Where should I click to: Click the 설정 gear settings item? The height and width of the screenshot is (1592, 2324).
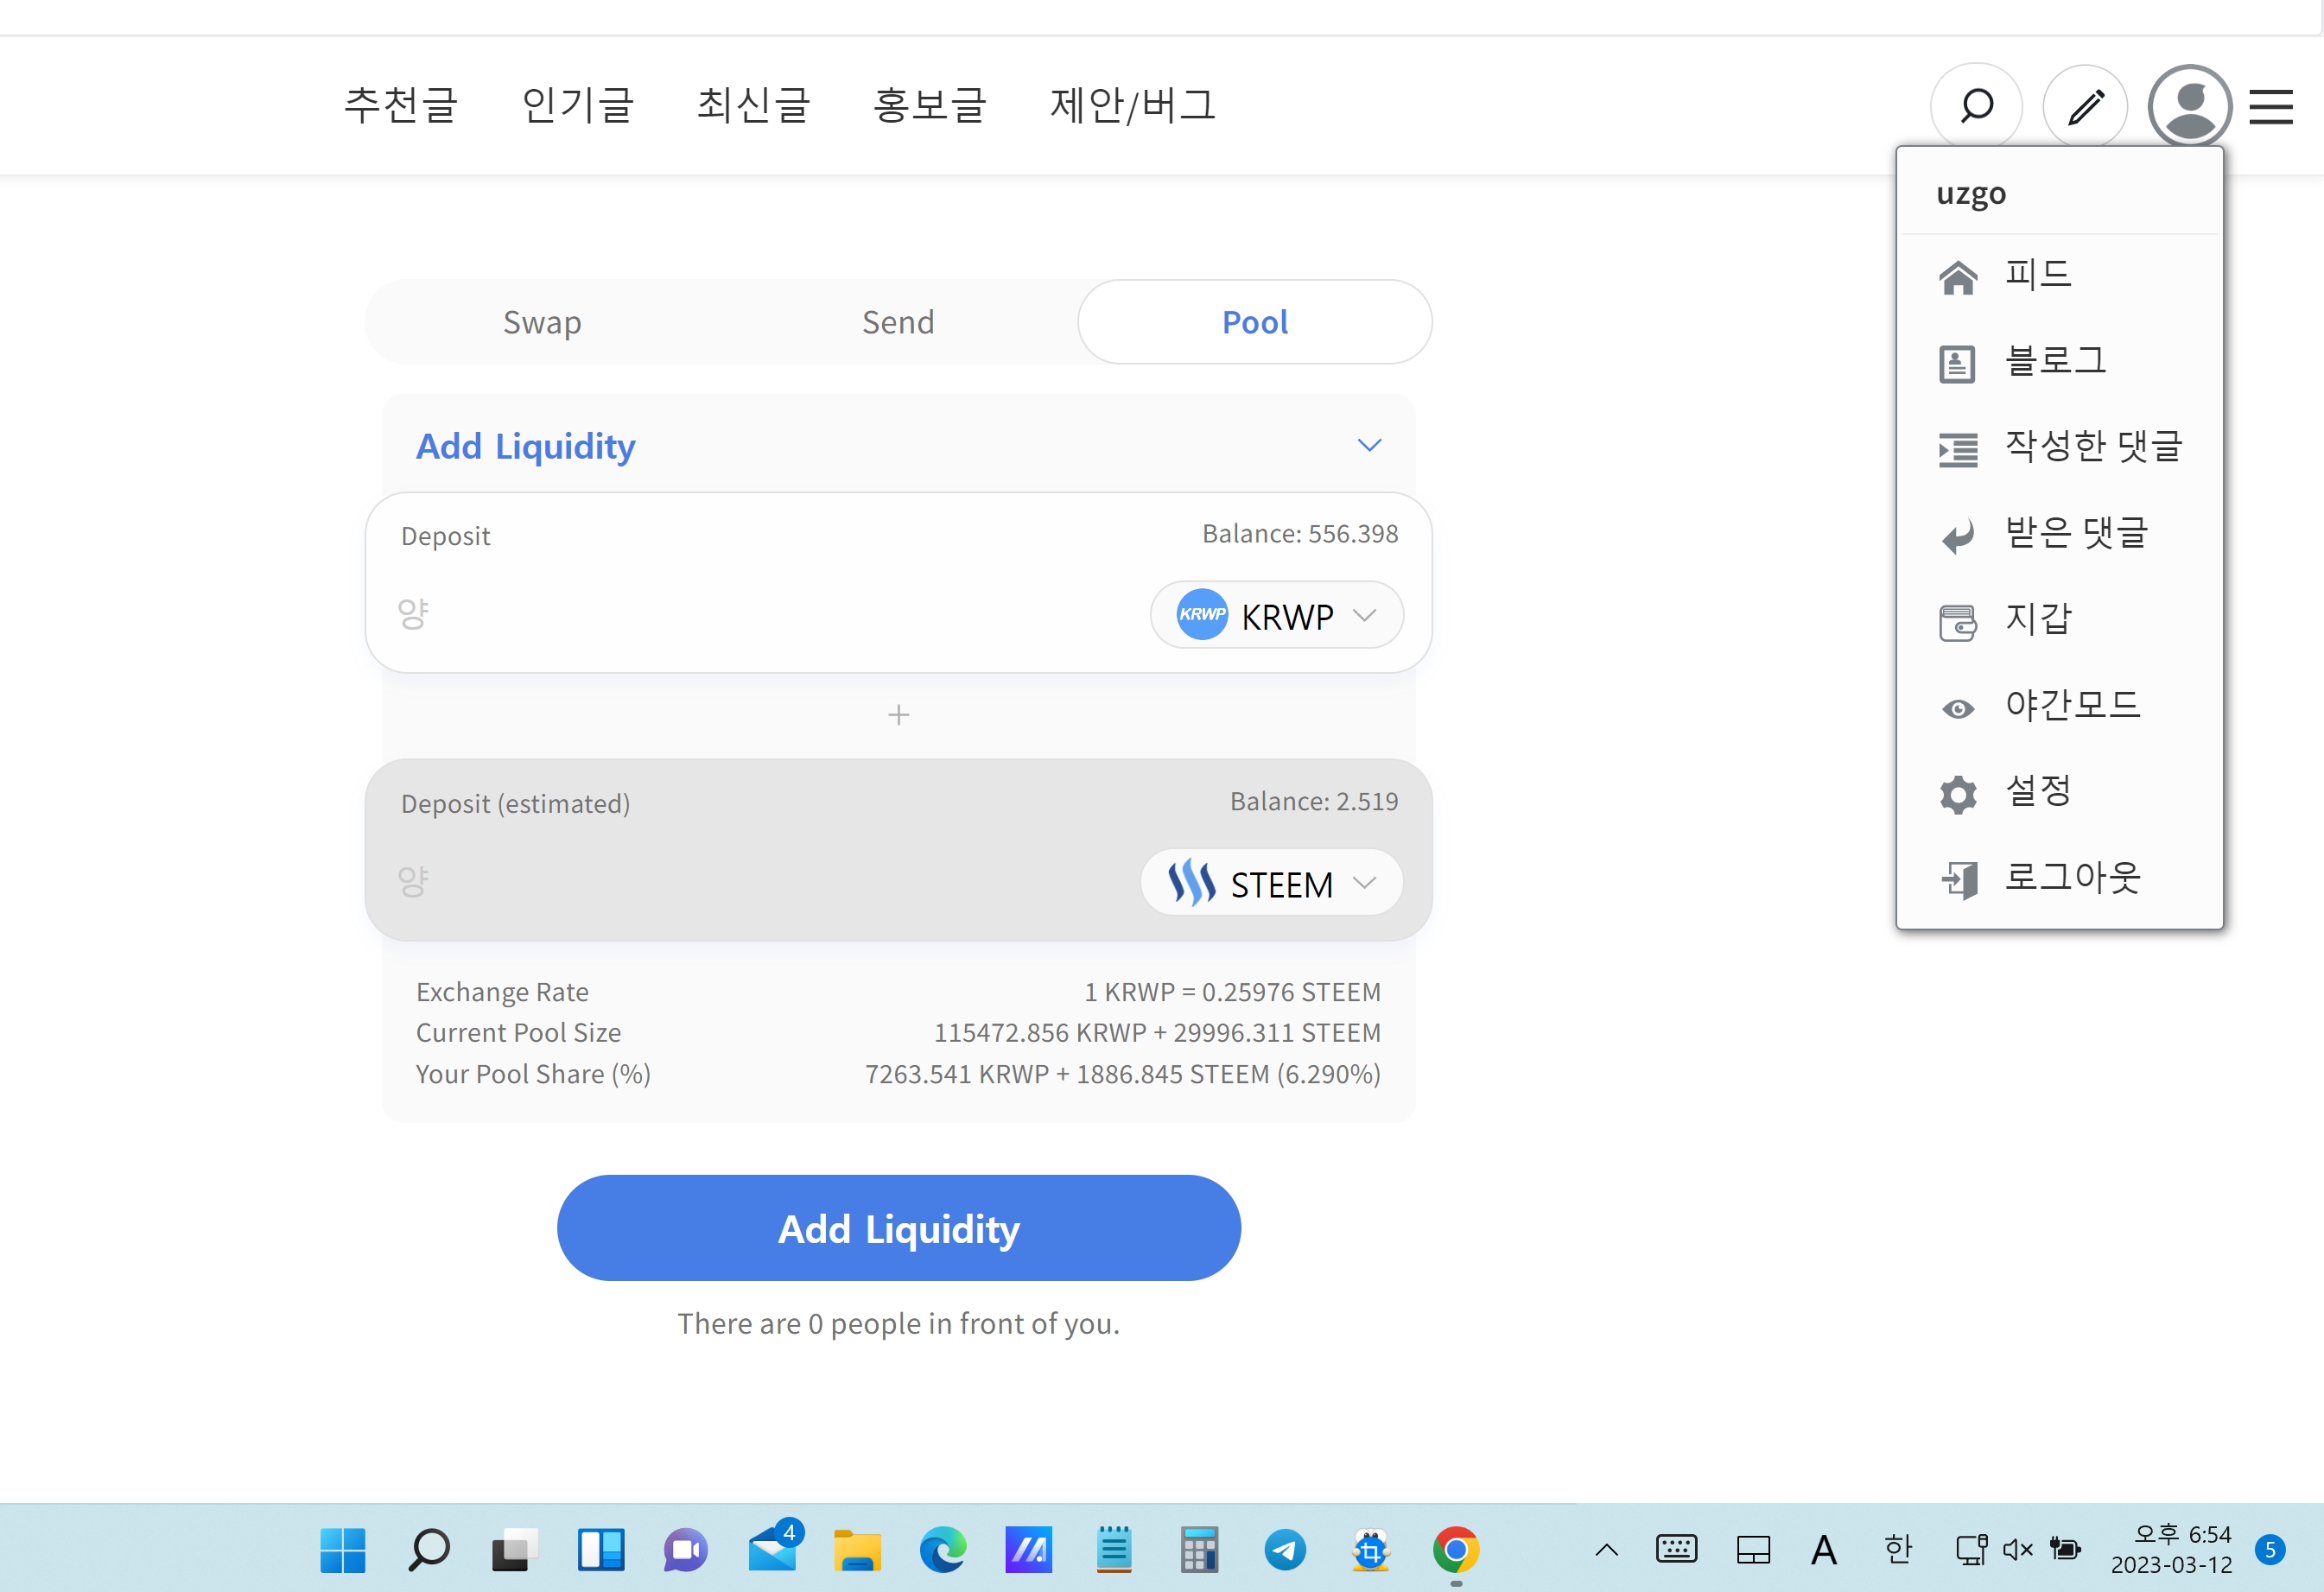[x=2036, y=792]
